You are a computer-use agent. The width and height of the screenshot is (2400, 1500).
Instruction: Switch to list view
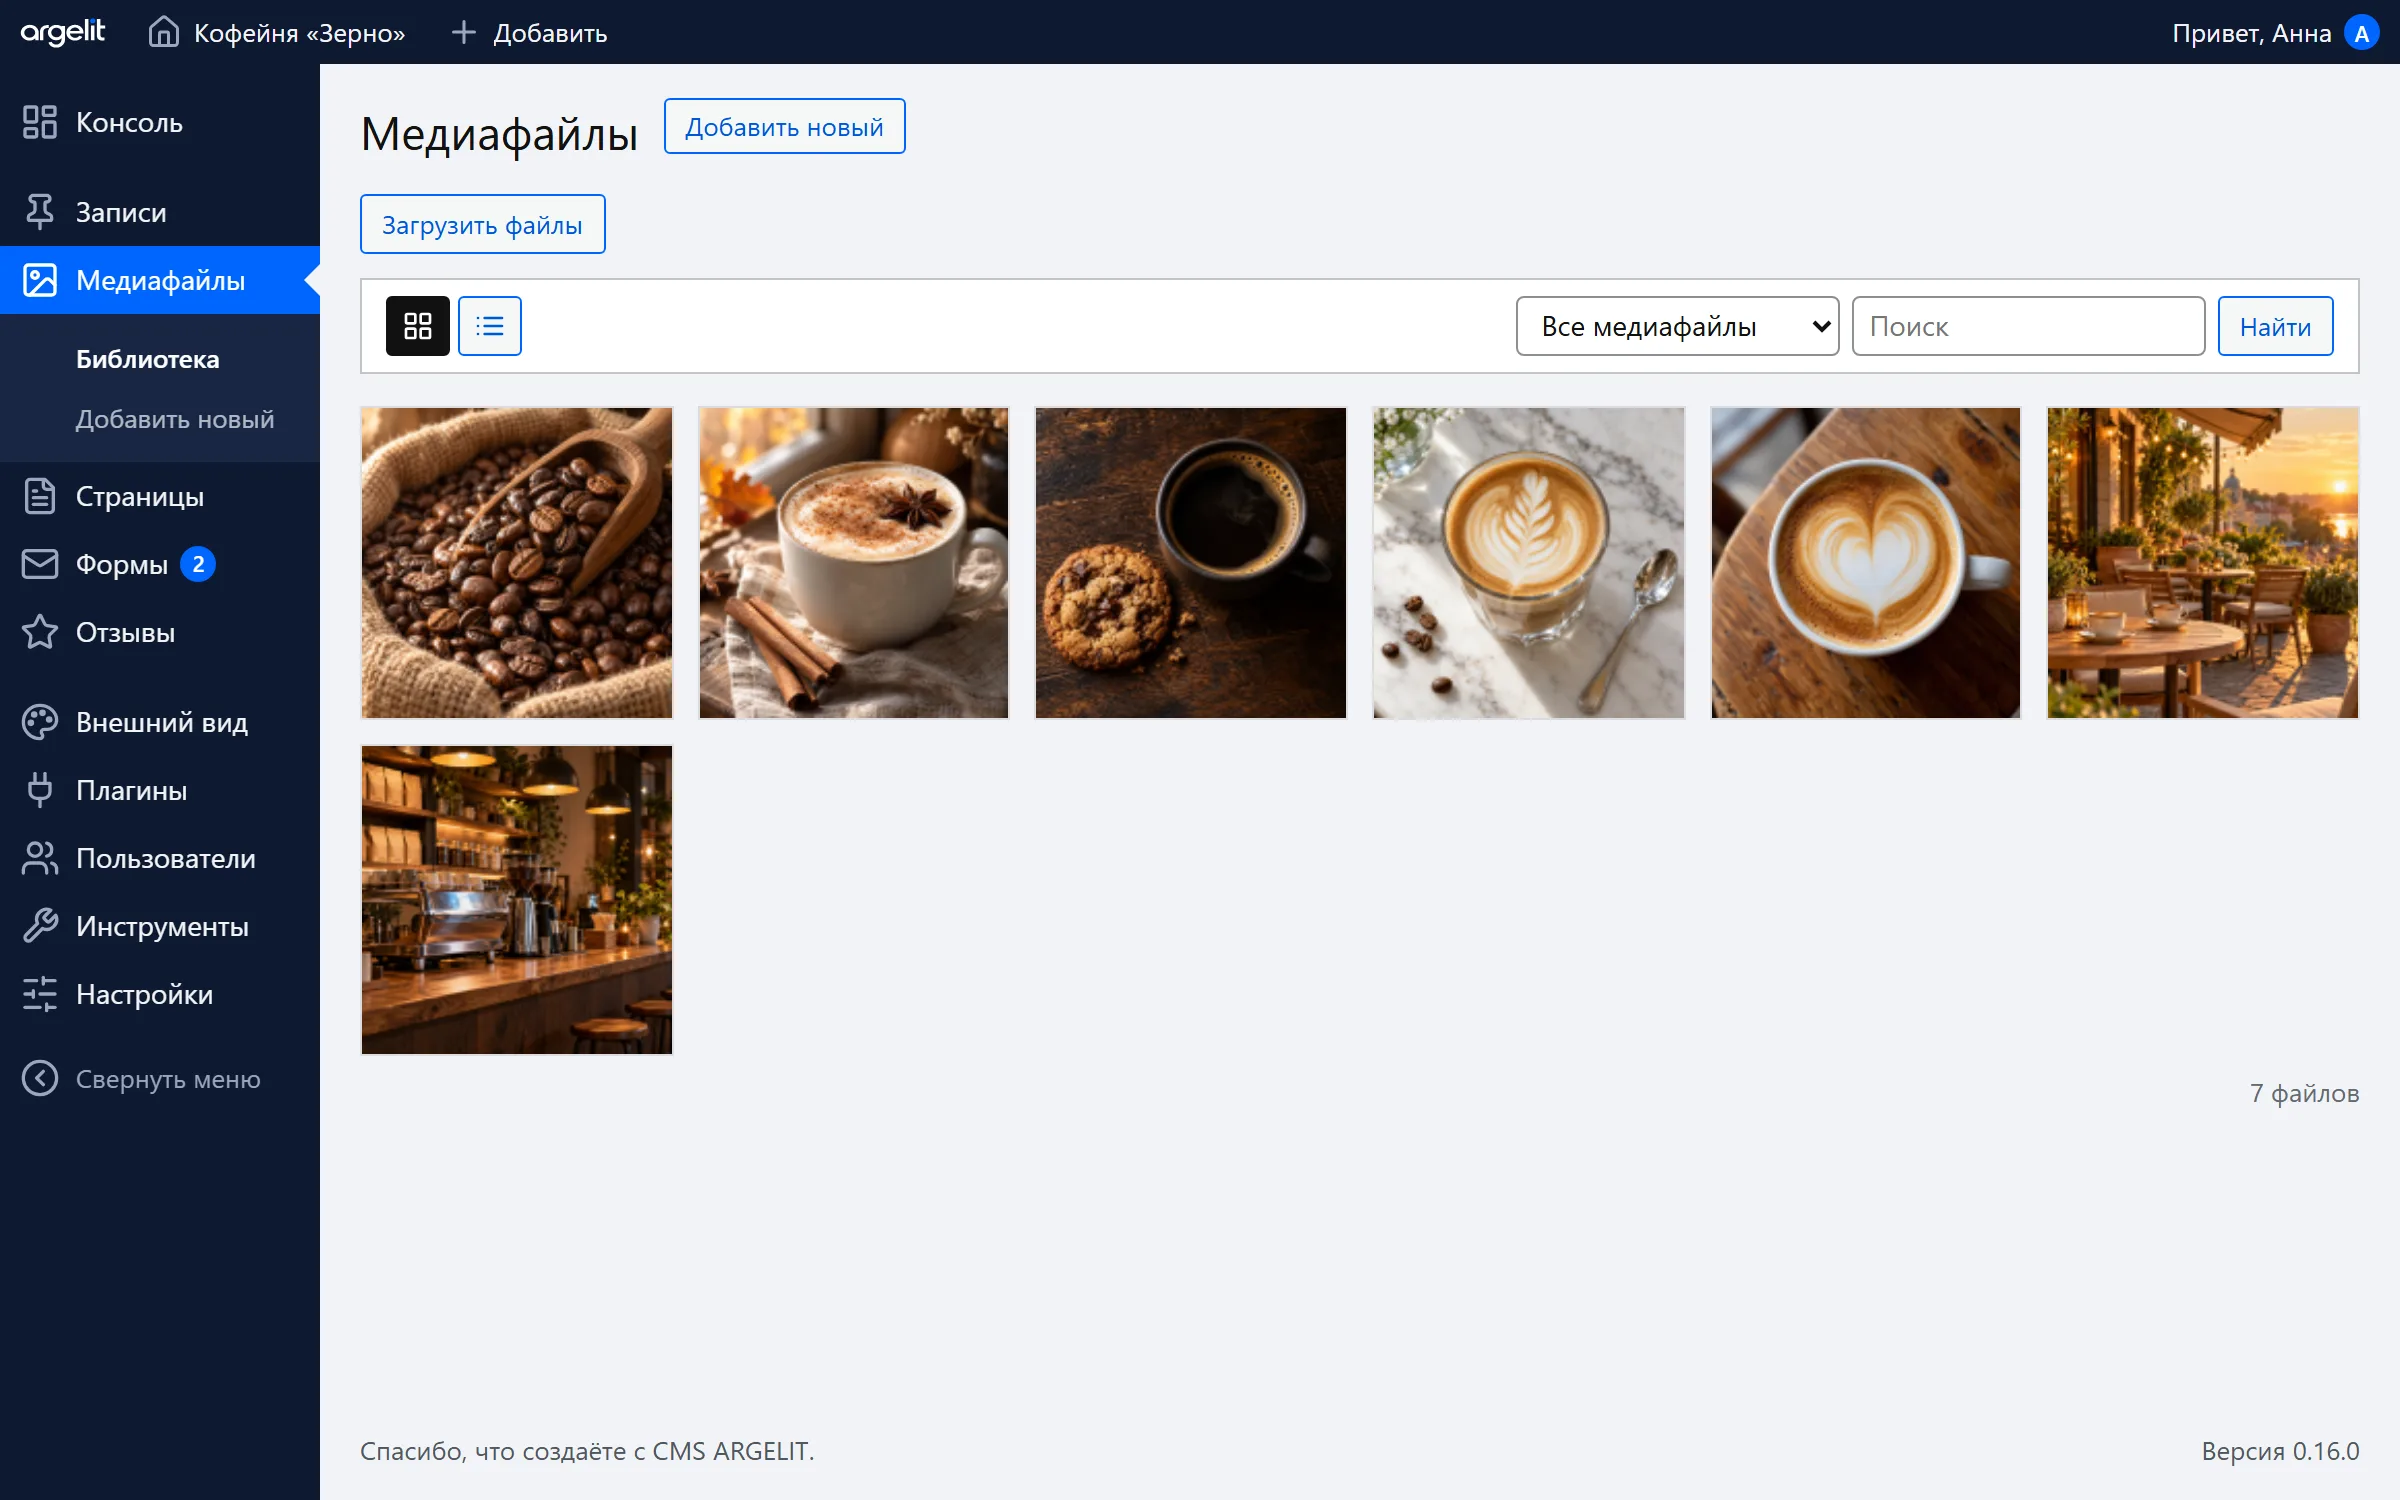click(489, 326)
